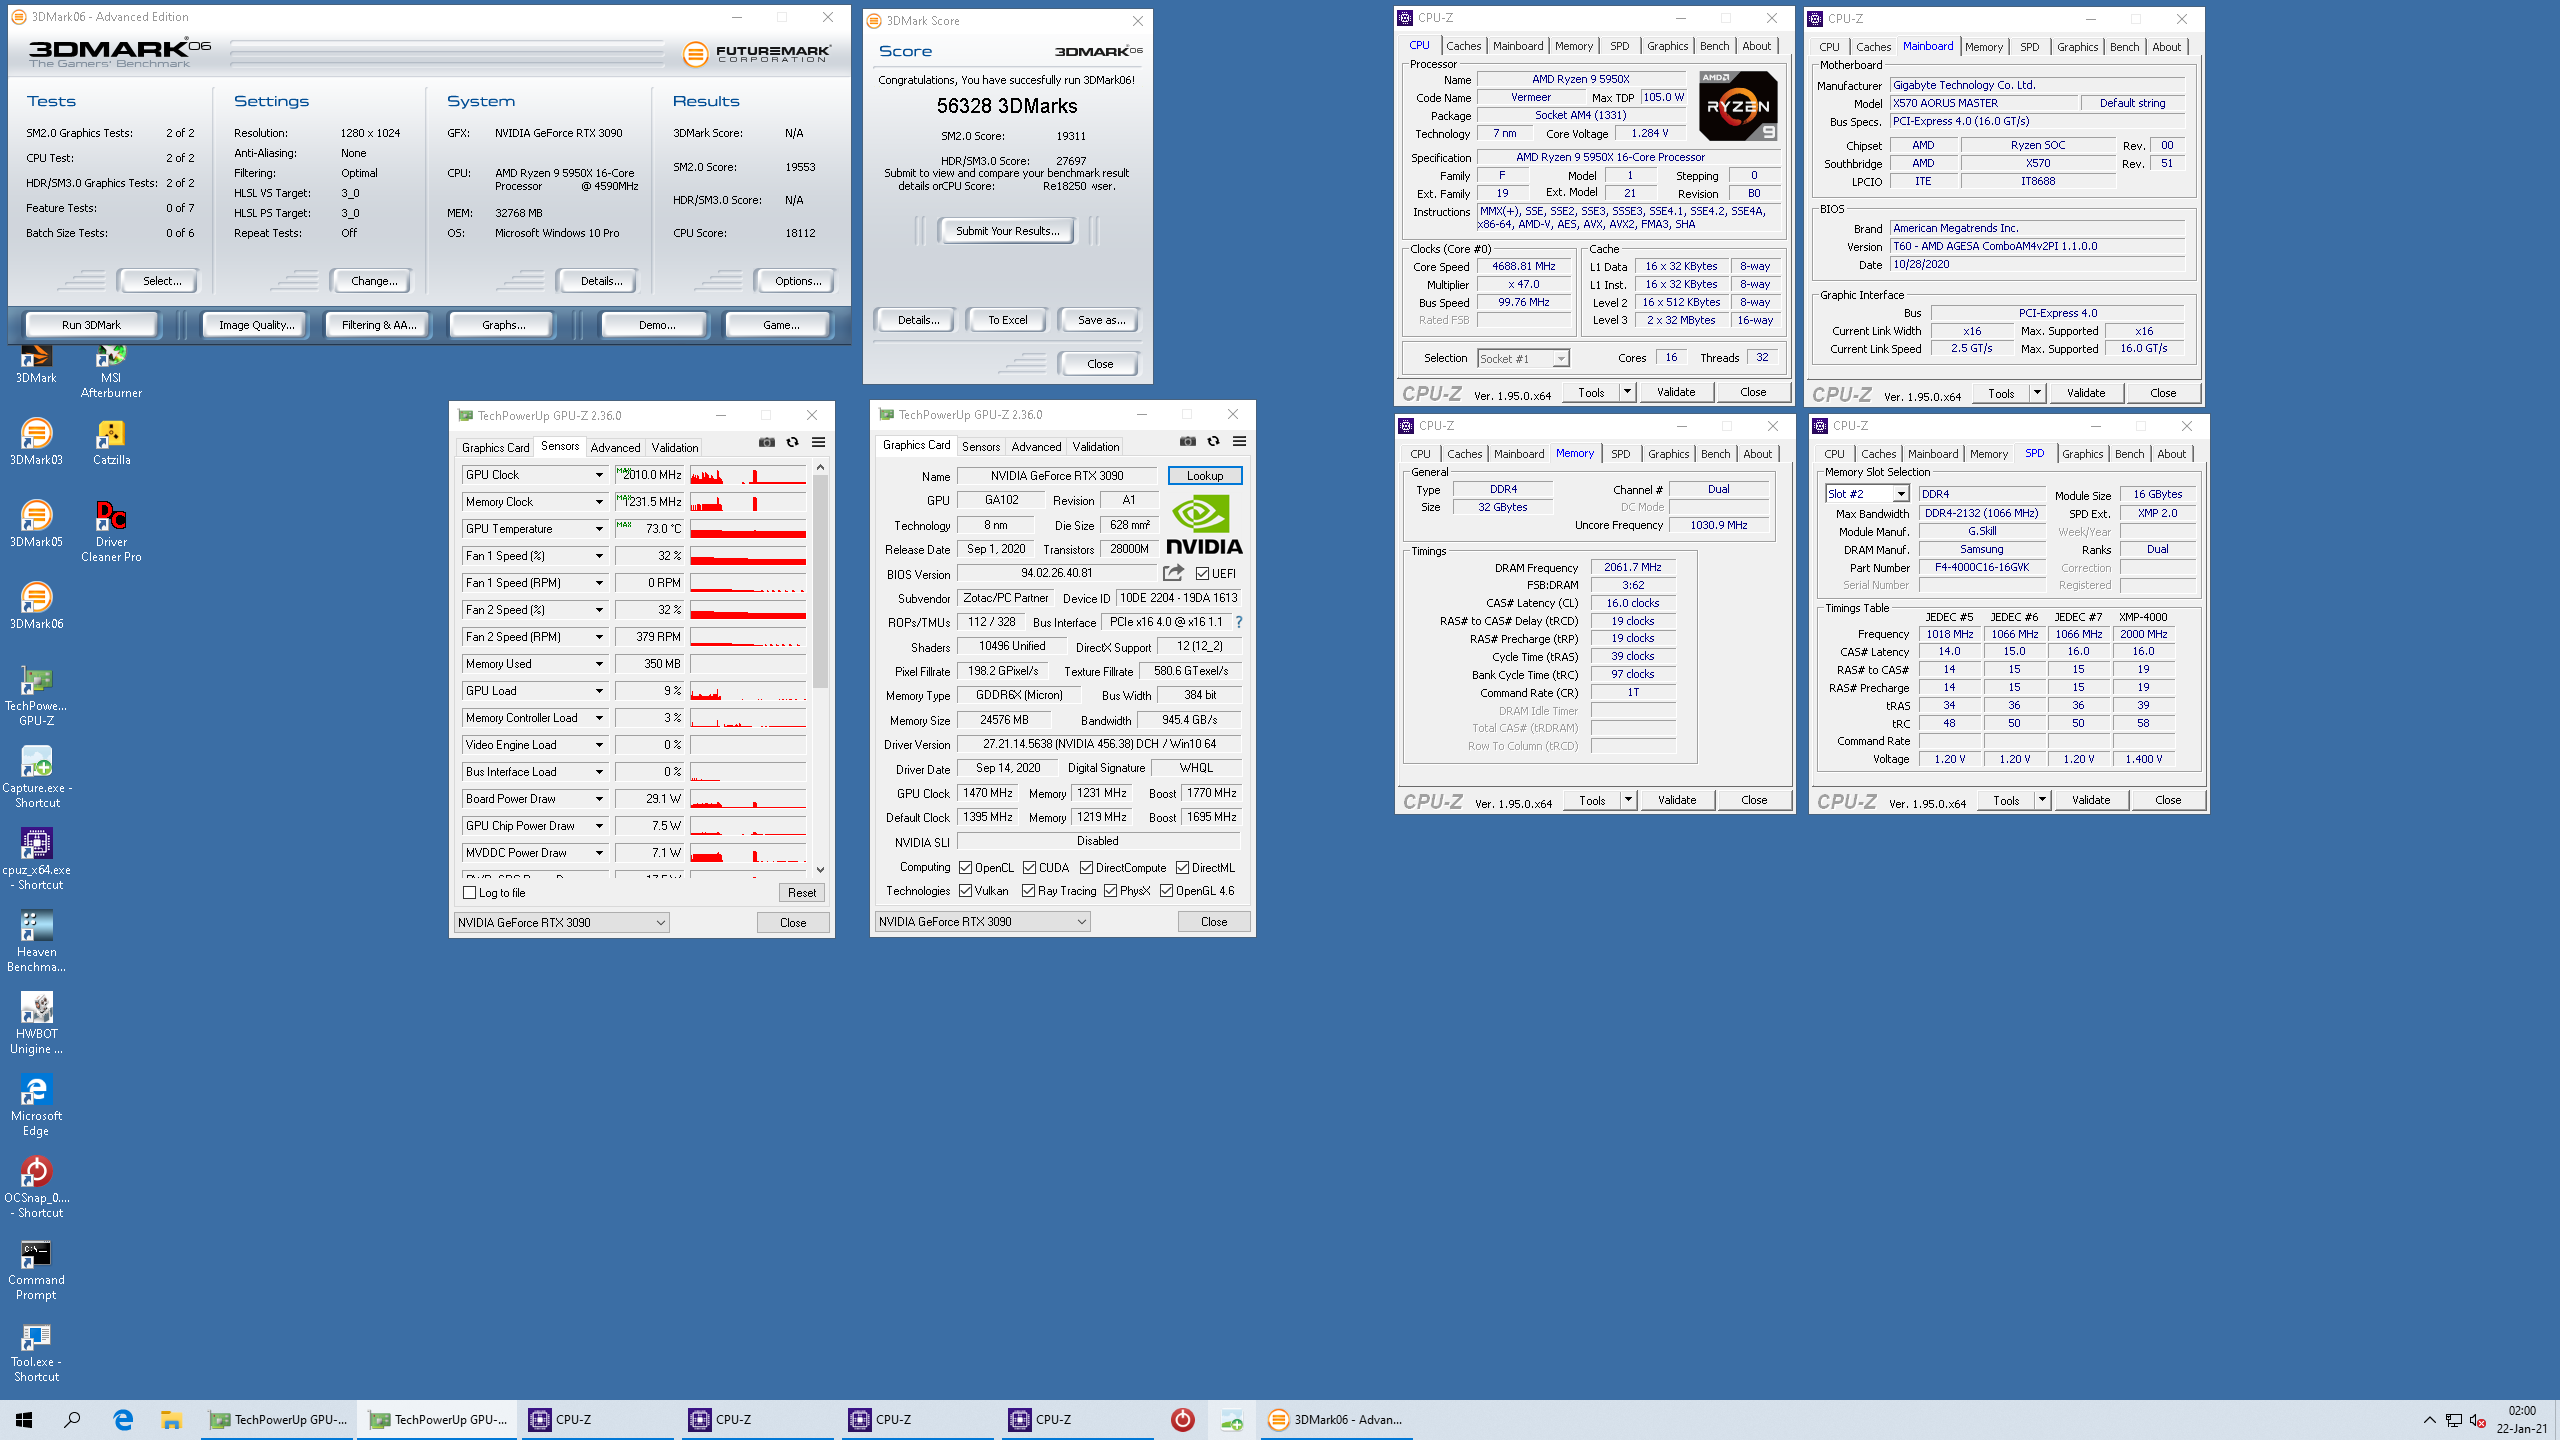Click BIOS export share icon in GPU-Z
The width and height of the screenshot is (2560, 1440).
(x=1174, y=573)
